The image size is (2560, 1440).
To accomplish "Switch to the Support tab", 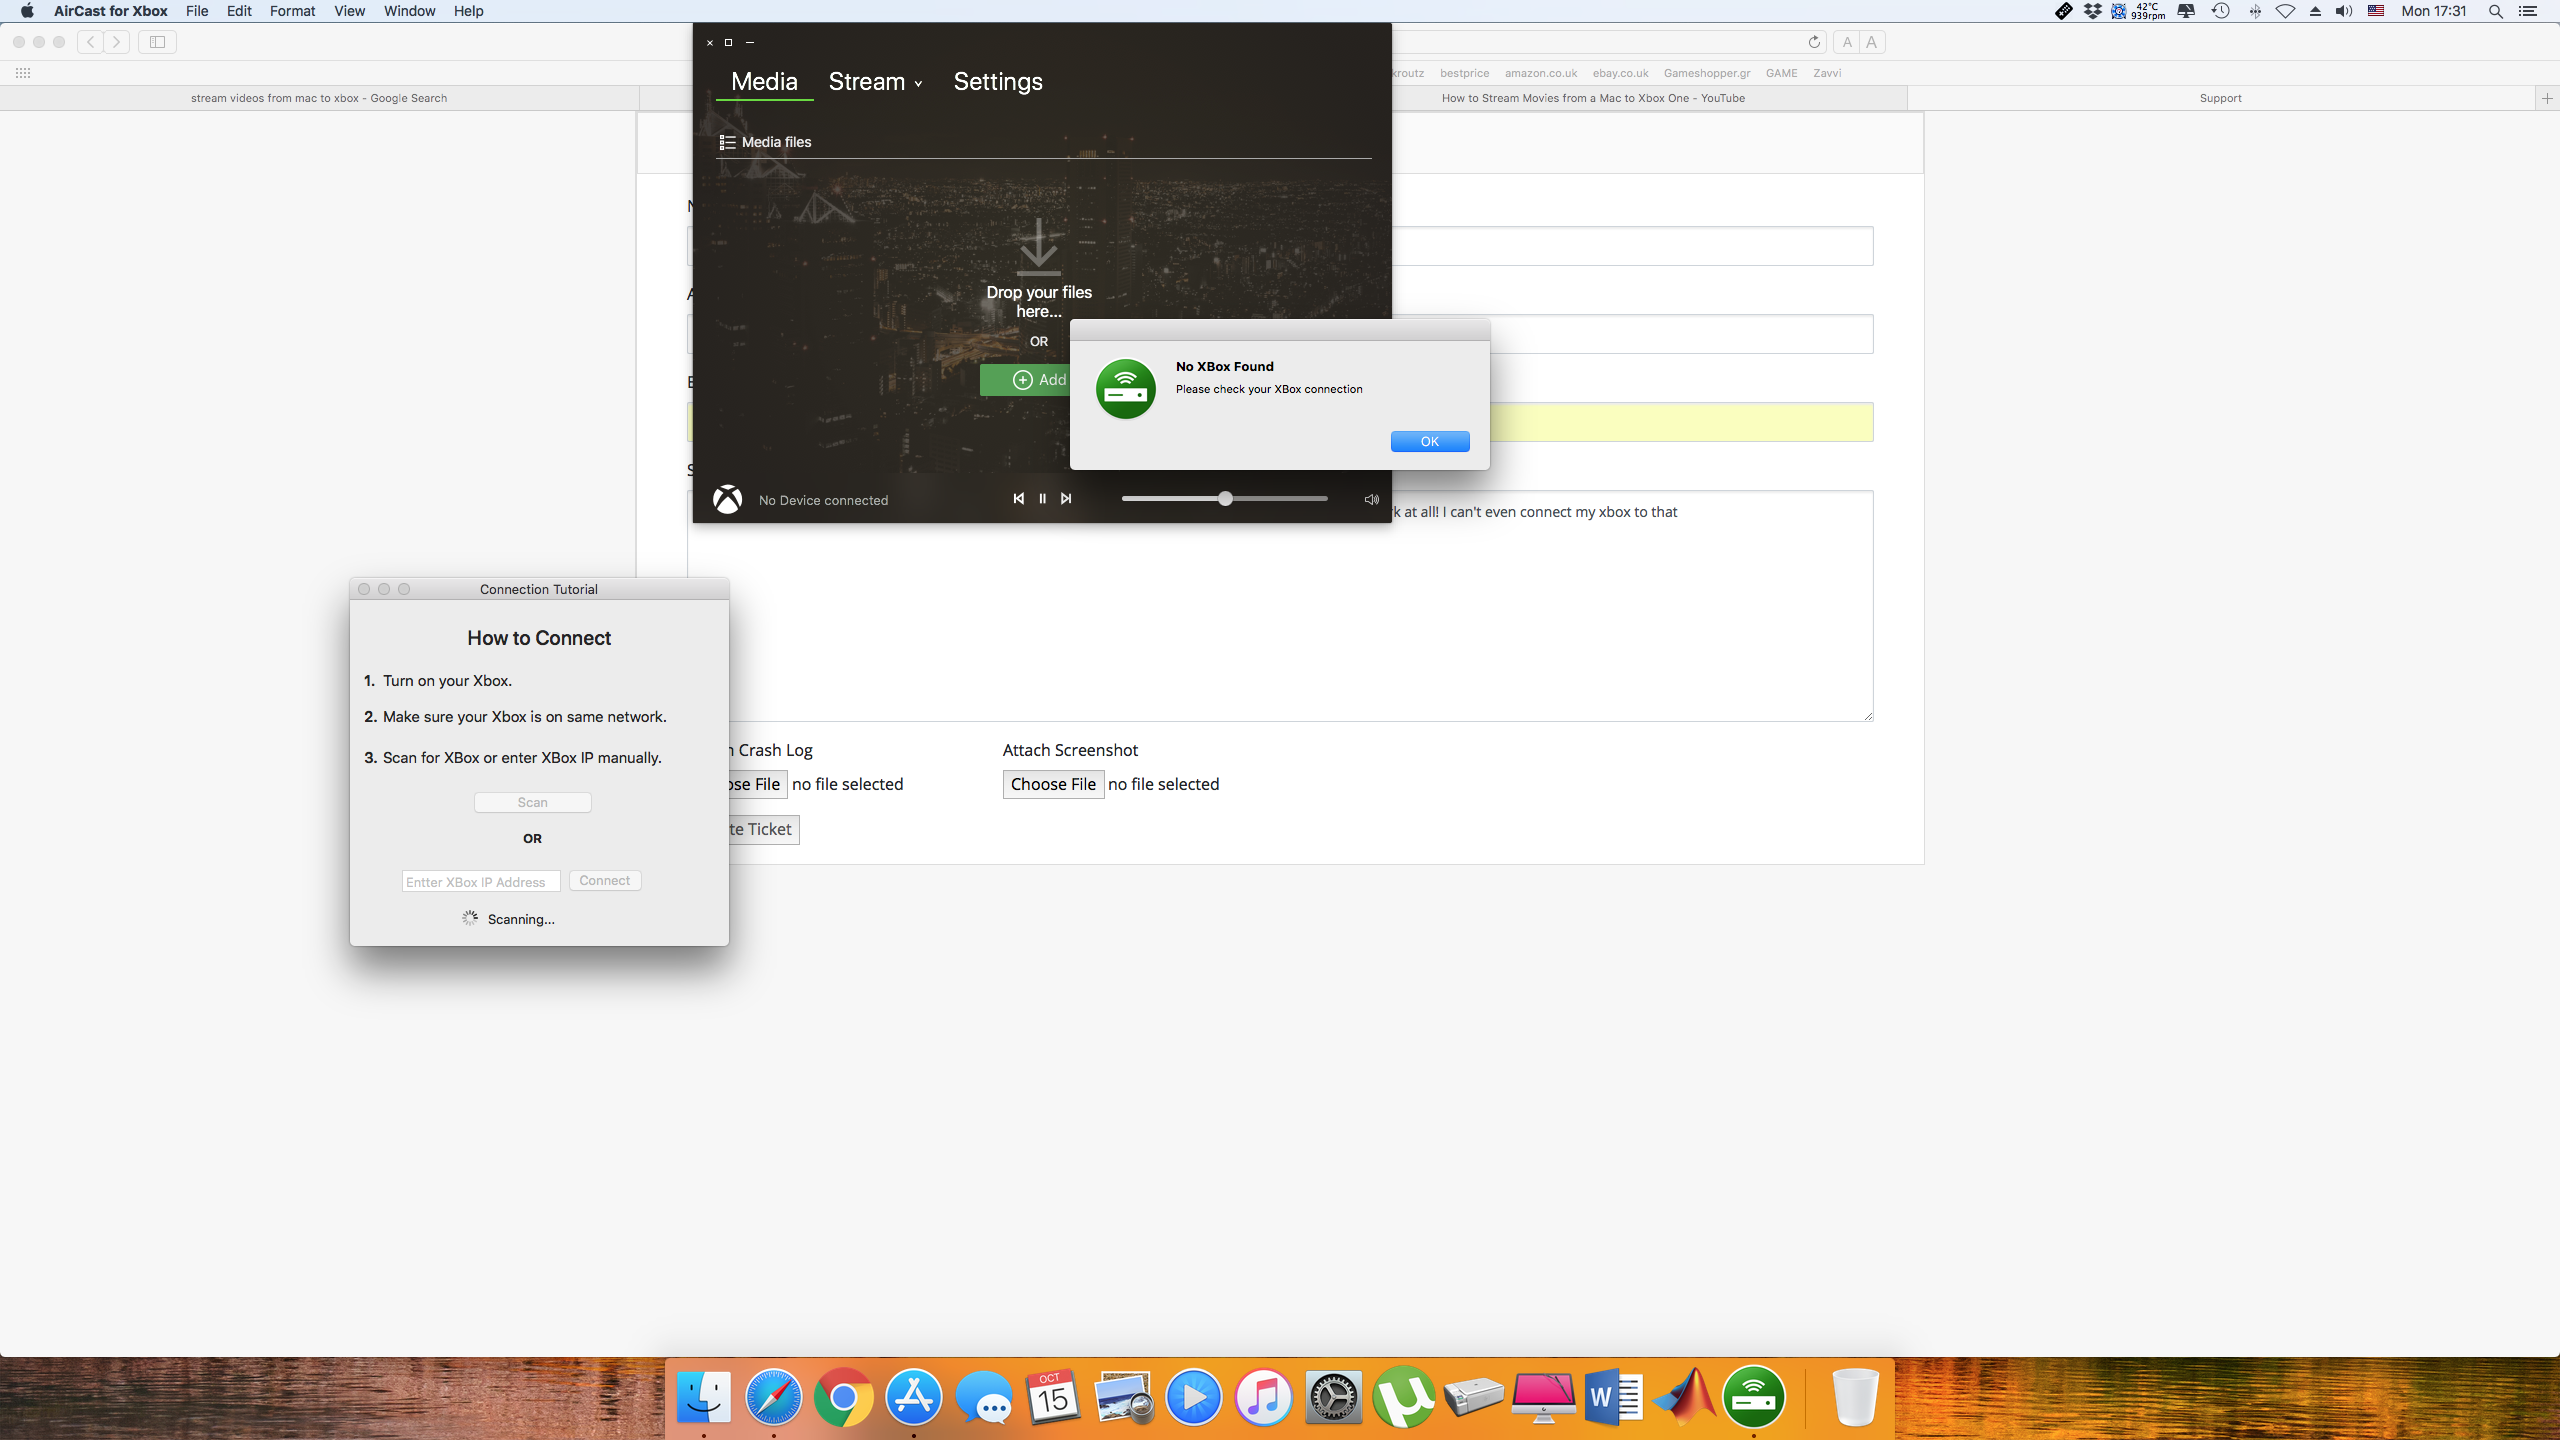I will 2220,98.
